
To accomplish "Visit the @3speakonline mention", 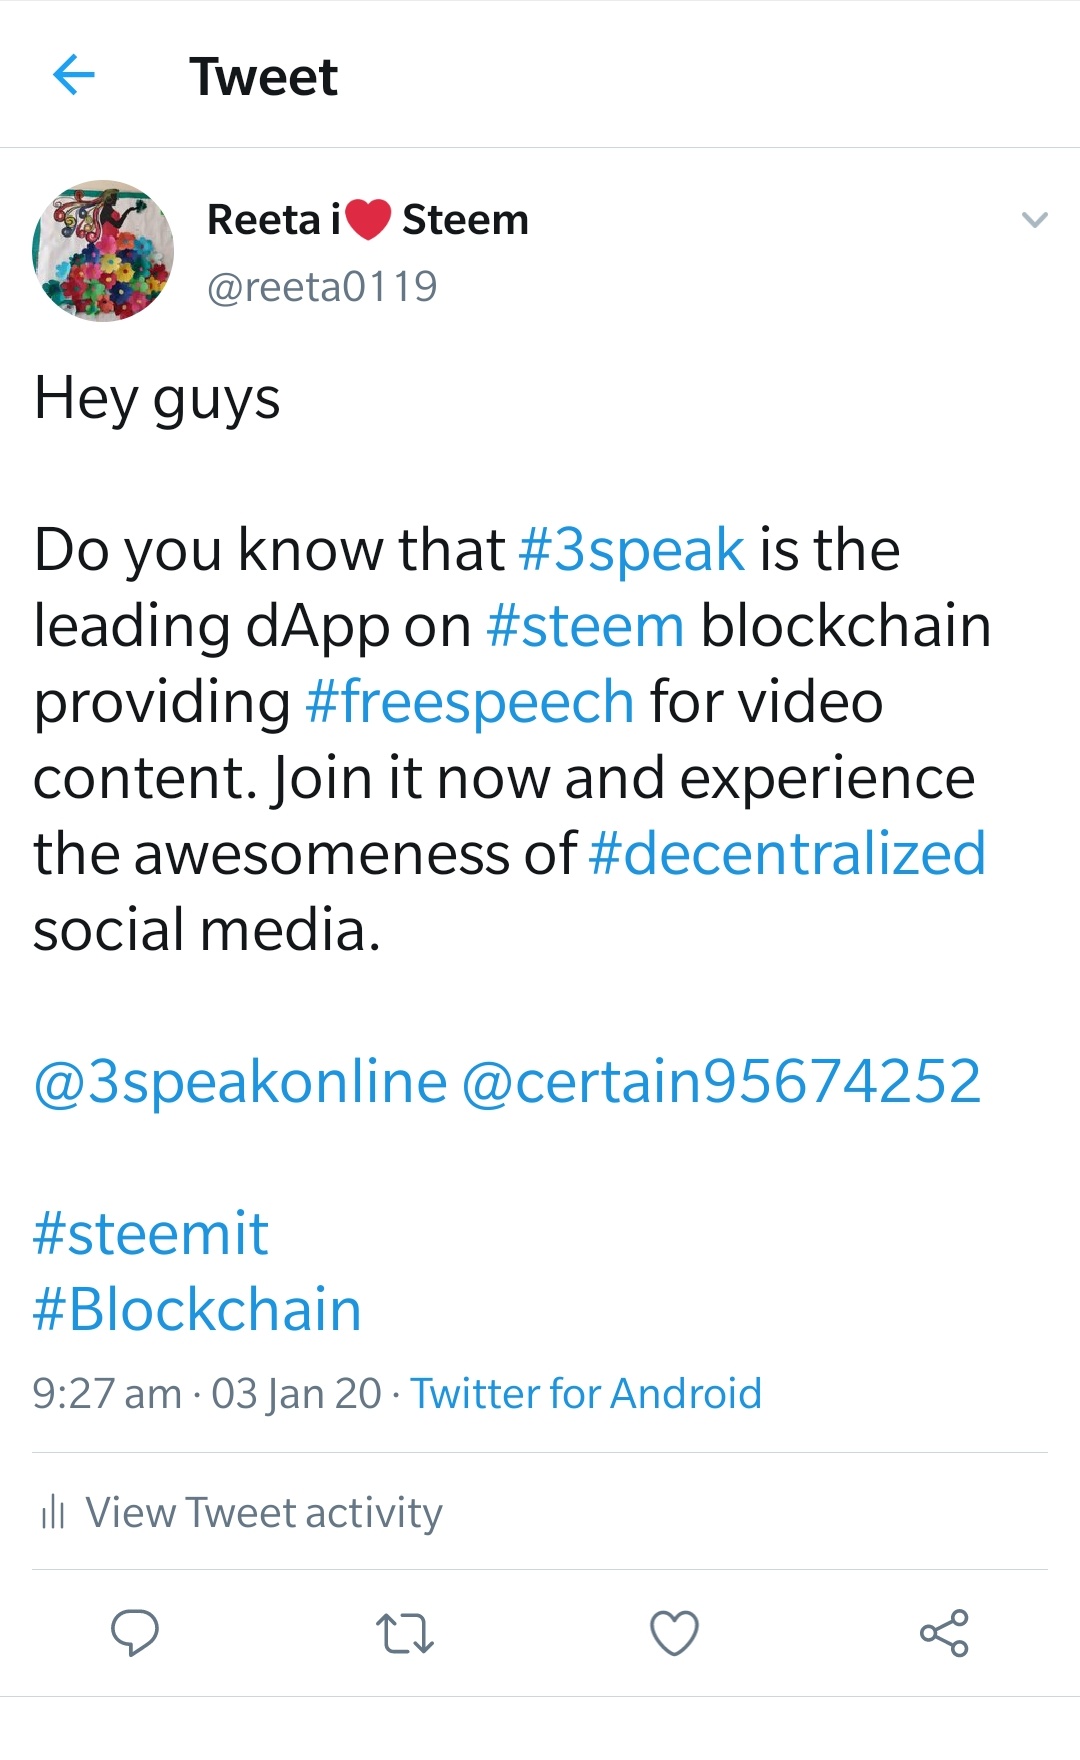I will [240, 1082].
